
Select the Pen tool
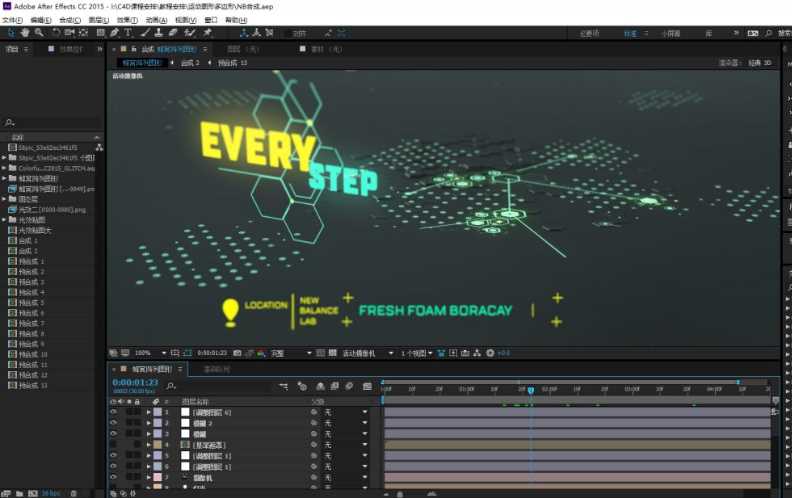[x=115, y=33]
